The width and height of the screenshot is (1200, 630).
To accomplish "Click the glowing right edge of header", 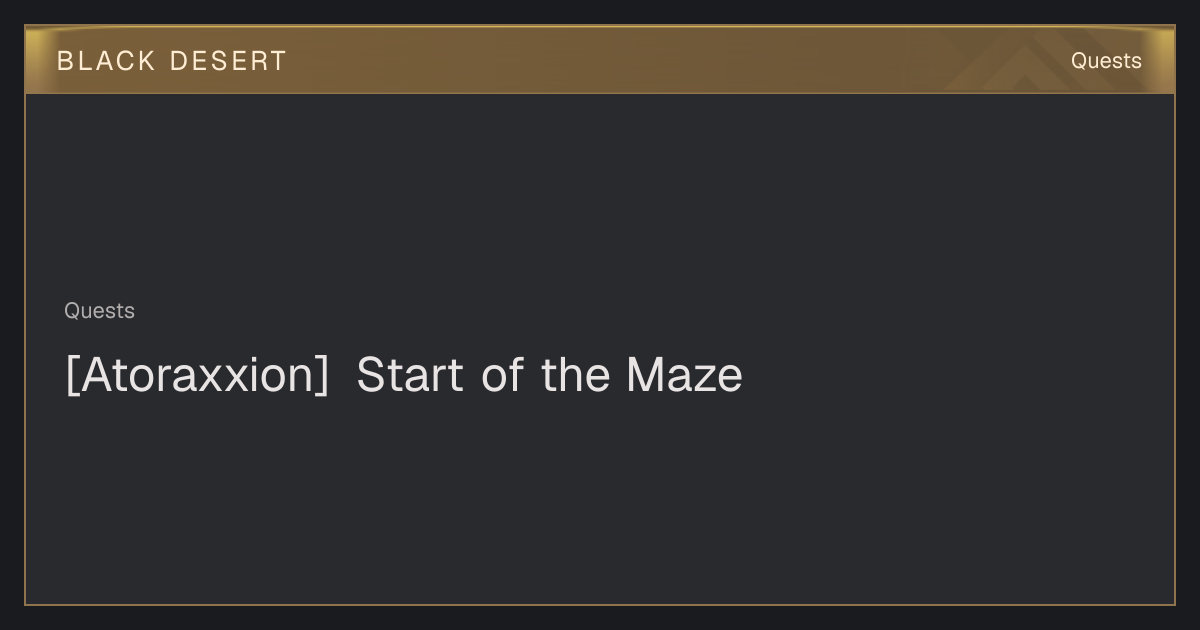I will [1168, 60].
